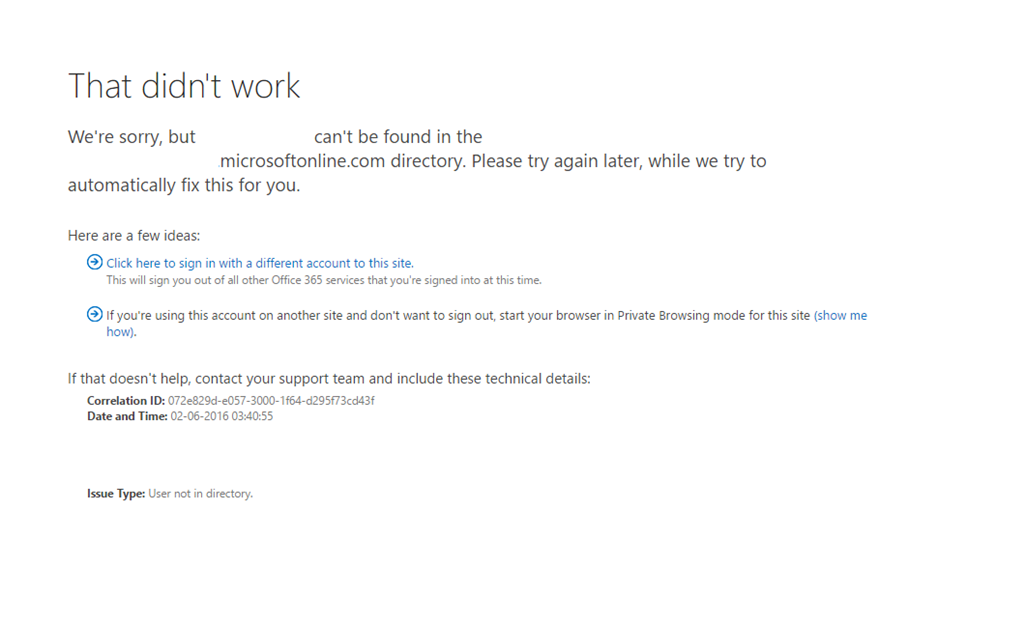
Task: Click the "Issue Type:" bold label
Action: (x=116, y=493)
